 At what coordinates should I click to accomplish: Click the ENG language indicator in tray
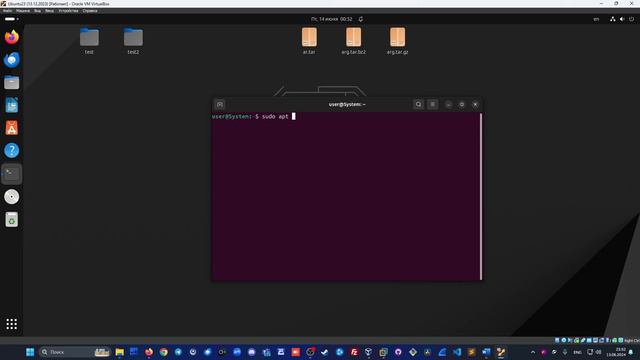coord(578,352)
